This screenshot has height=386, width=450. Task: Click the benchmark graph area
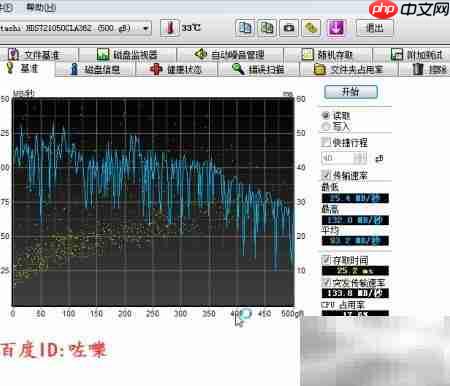pyautogui.click(x=153, y=202)
